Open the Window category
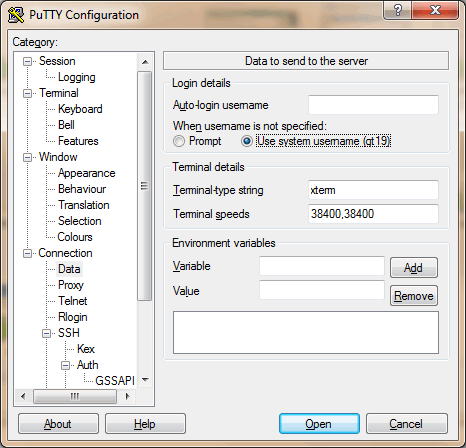Screen dimensions: 466x448 pos(58,157)
